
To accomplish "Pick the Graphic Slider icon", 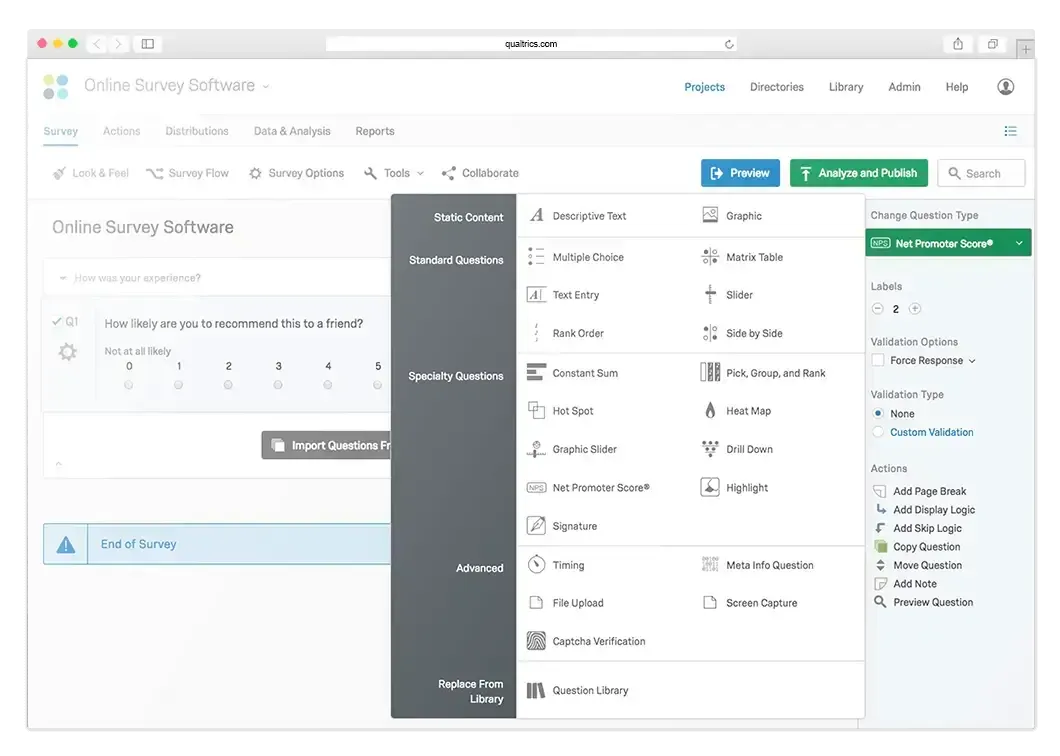I will pyautogui.click(x=536, y=448).
